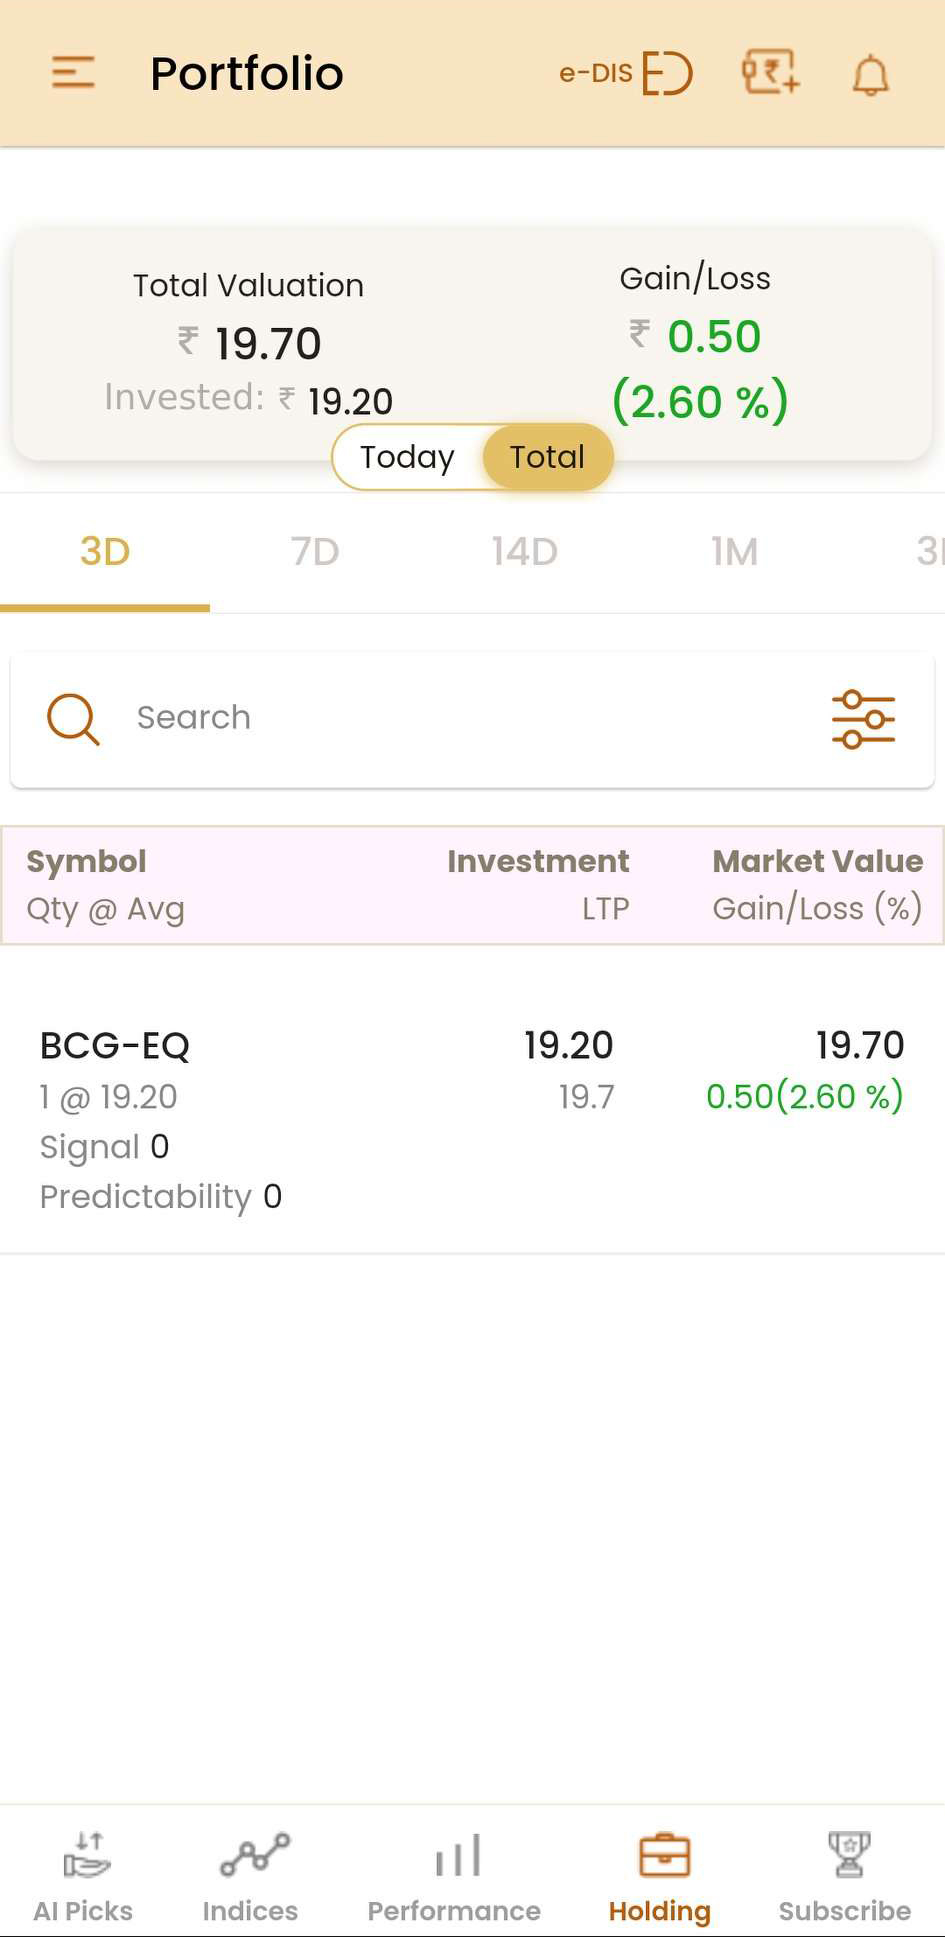Tap the search magnifier icon
Image resolution: width=945 pixels, height=1937 pixels.
73,719
